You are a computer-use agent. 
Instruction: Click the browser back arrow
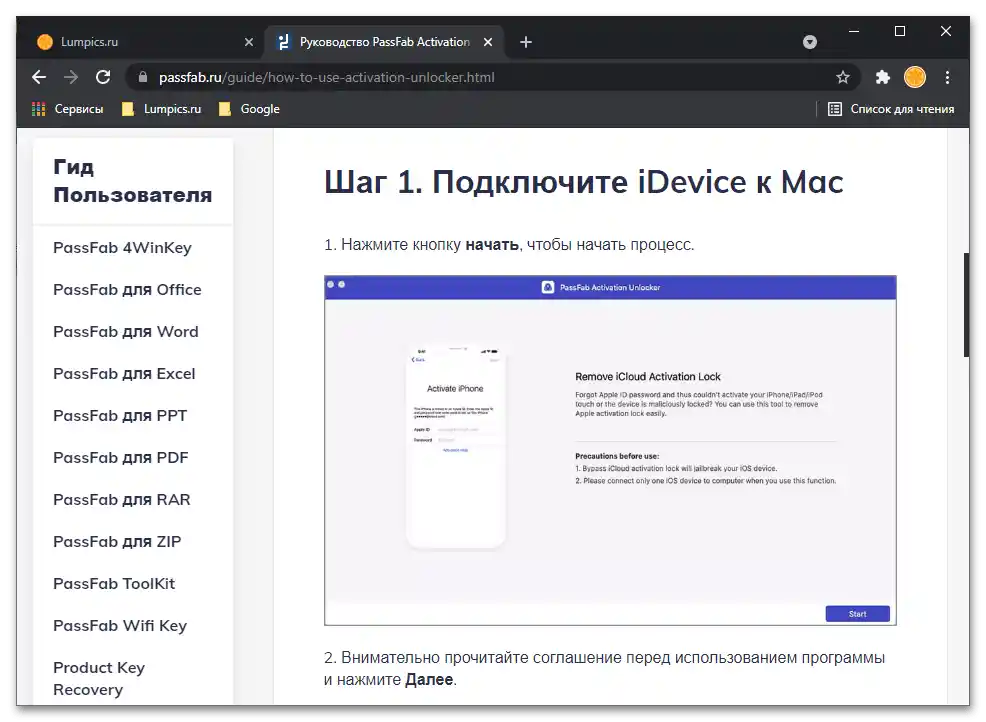click(39, 77)
